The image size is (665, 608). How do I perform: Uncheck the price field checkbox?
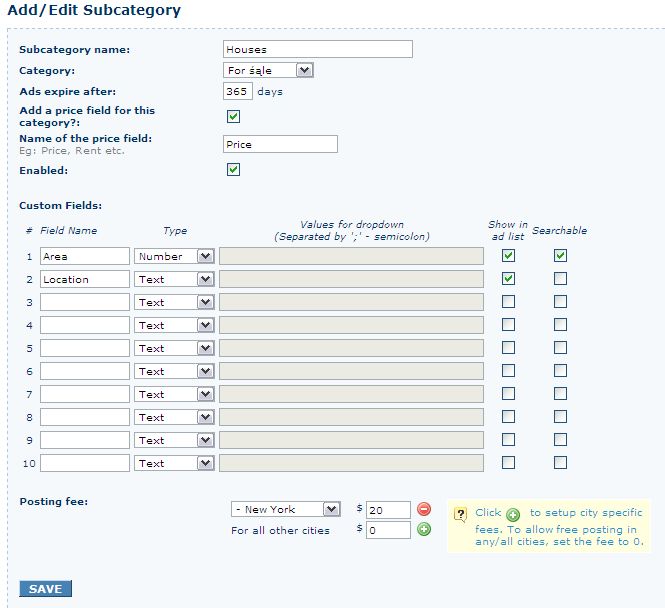point(233,116)
